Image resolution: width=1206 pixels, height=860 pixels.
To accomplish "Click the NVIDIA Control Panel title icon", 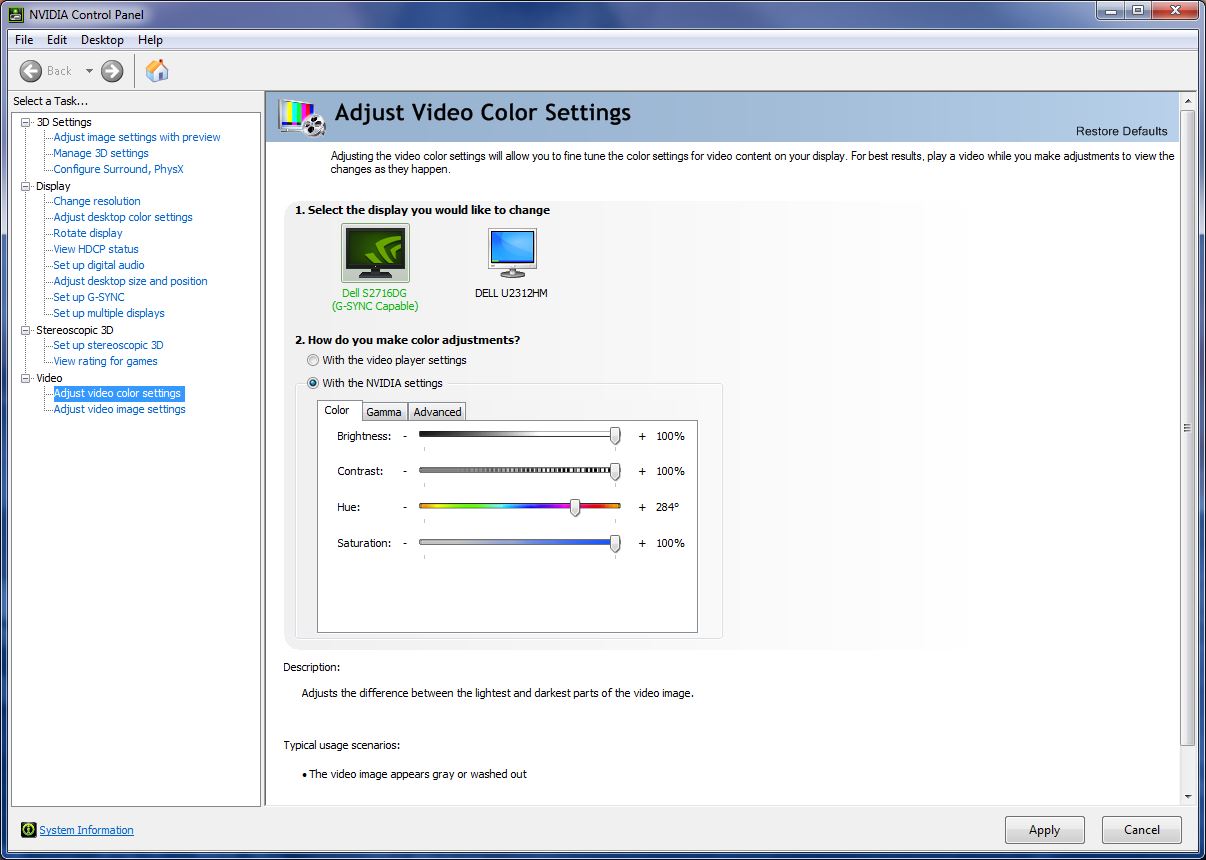I will point(17,14).
